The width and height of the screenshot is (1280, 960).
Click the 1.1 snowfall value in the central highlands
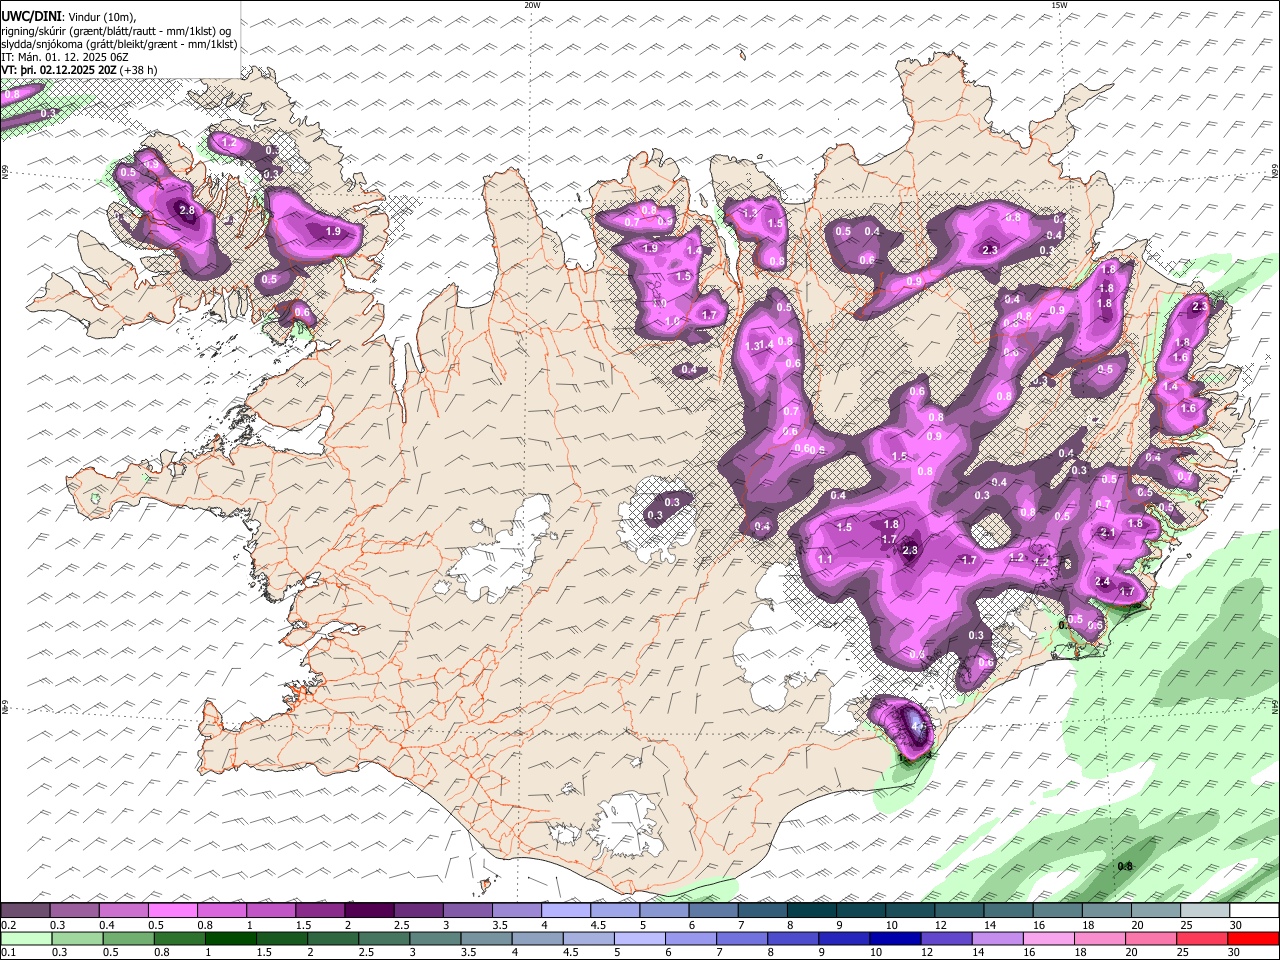click(x=825, y=560)
